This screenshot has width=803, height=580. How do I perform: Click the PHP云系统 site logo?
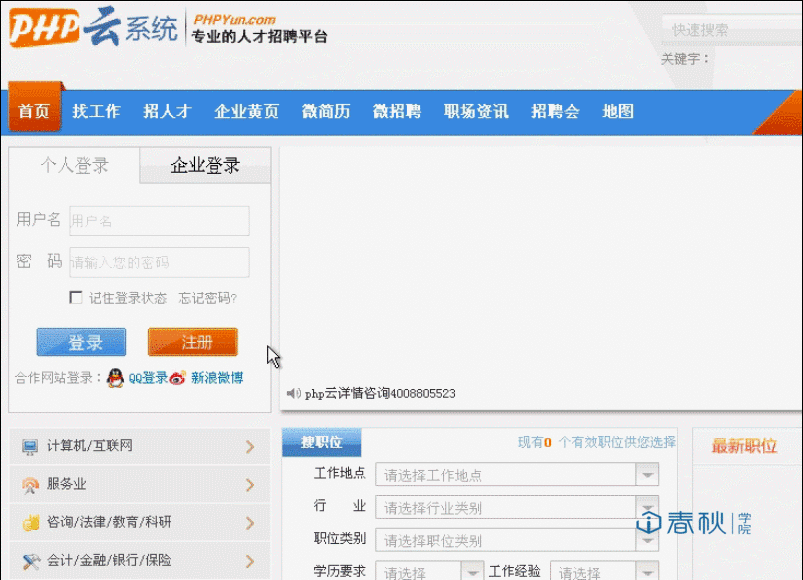coord(95,27)
